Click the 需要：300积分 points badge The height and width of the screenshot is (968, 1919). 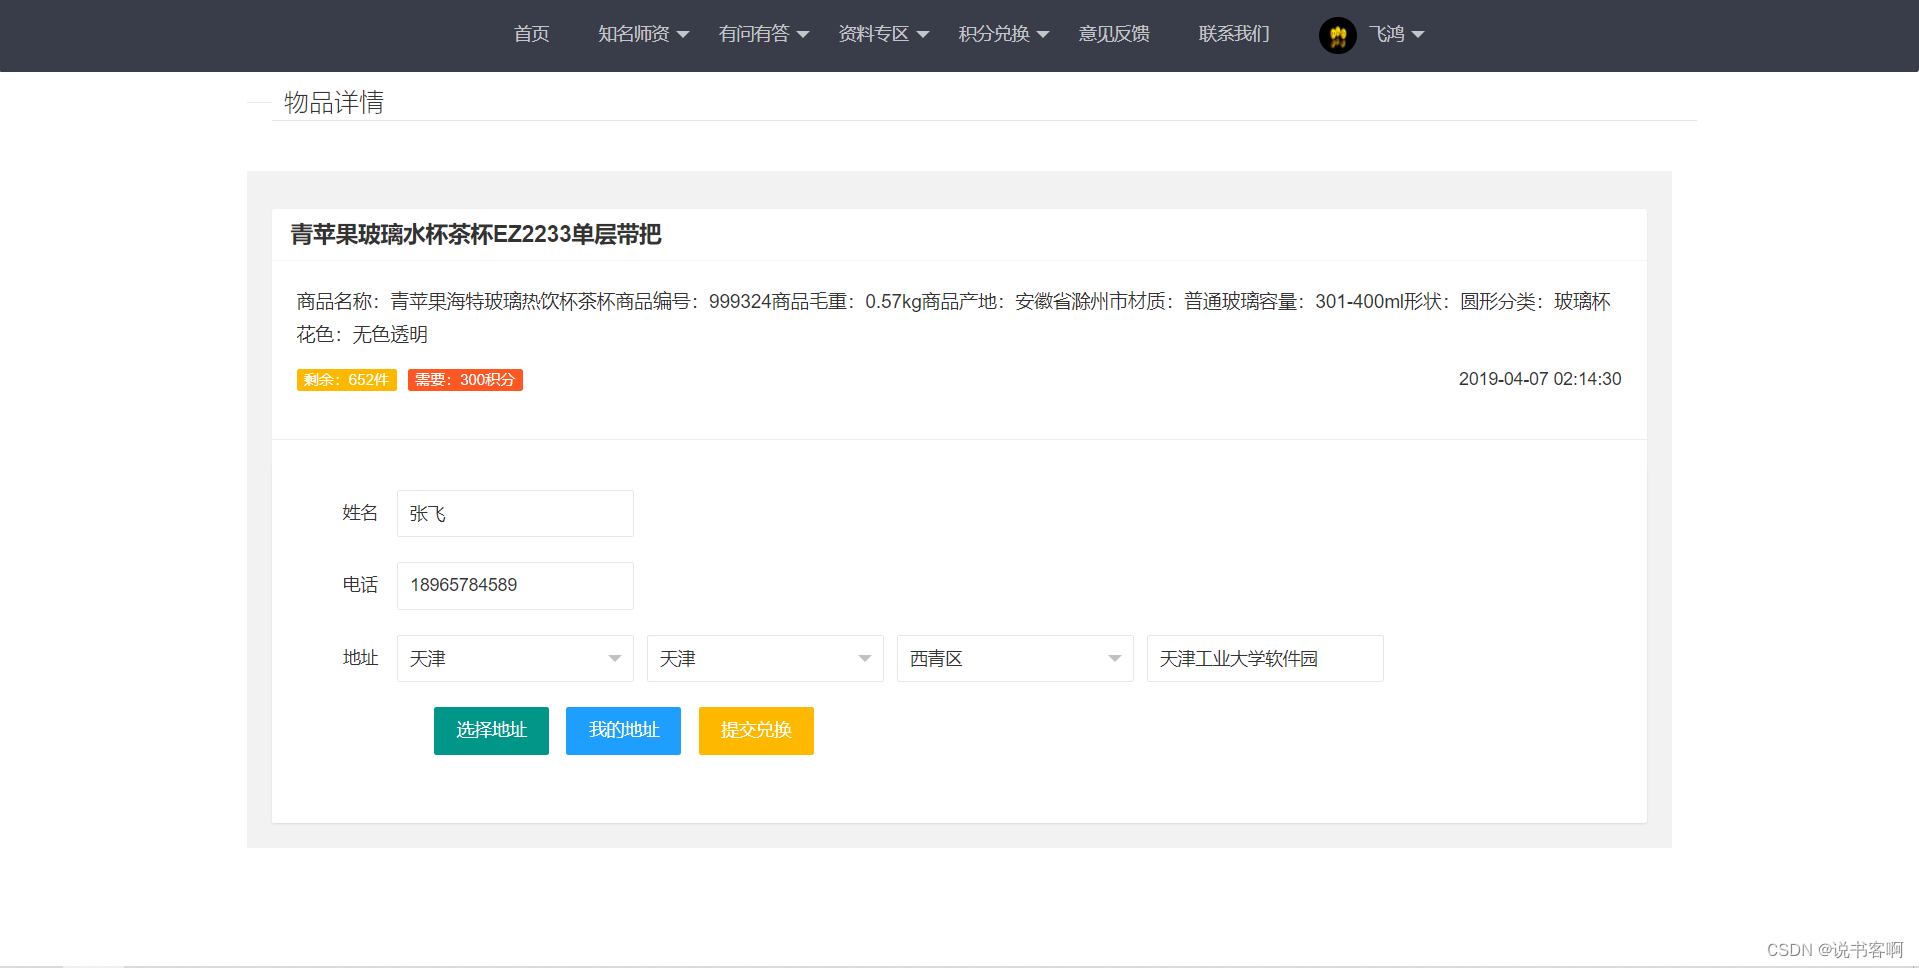click(x=465, y=380)
